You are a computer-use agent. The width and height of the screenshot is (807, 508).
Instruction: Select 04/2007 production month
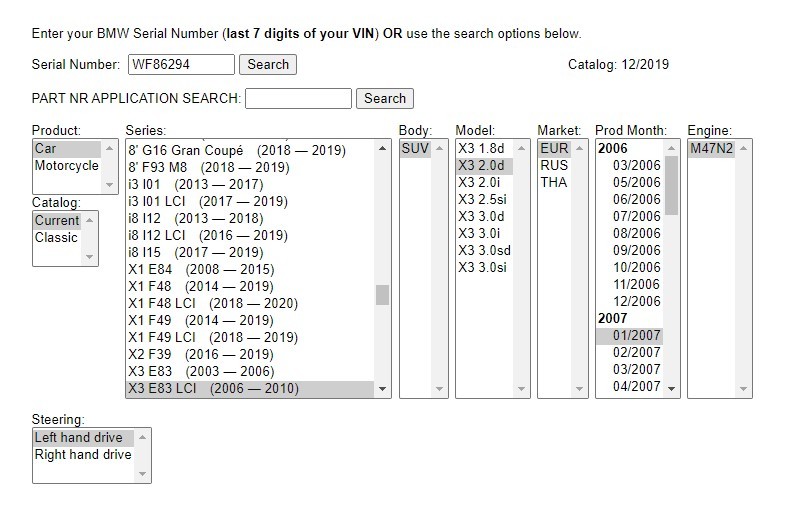coord(629,387)
